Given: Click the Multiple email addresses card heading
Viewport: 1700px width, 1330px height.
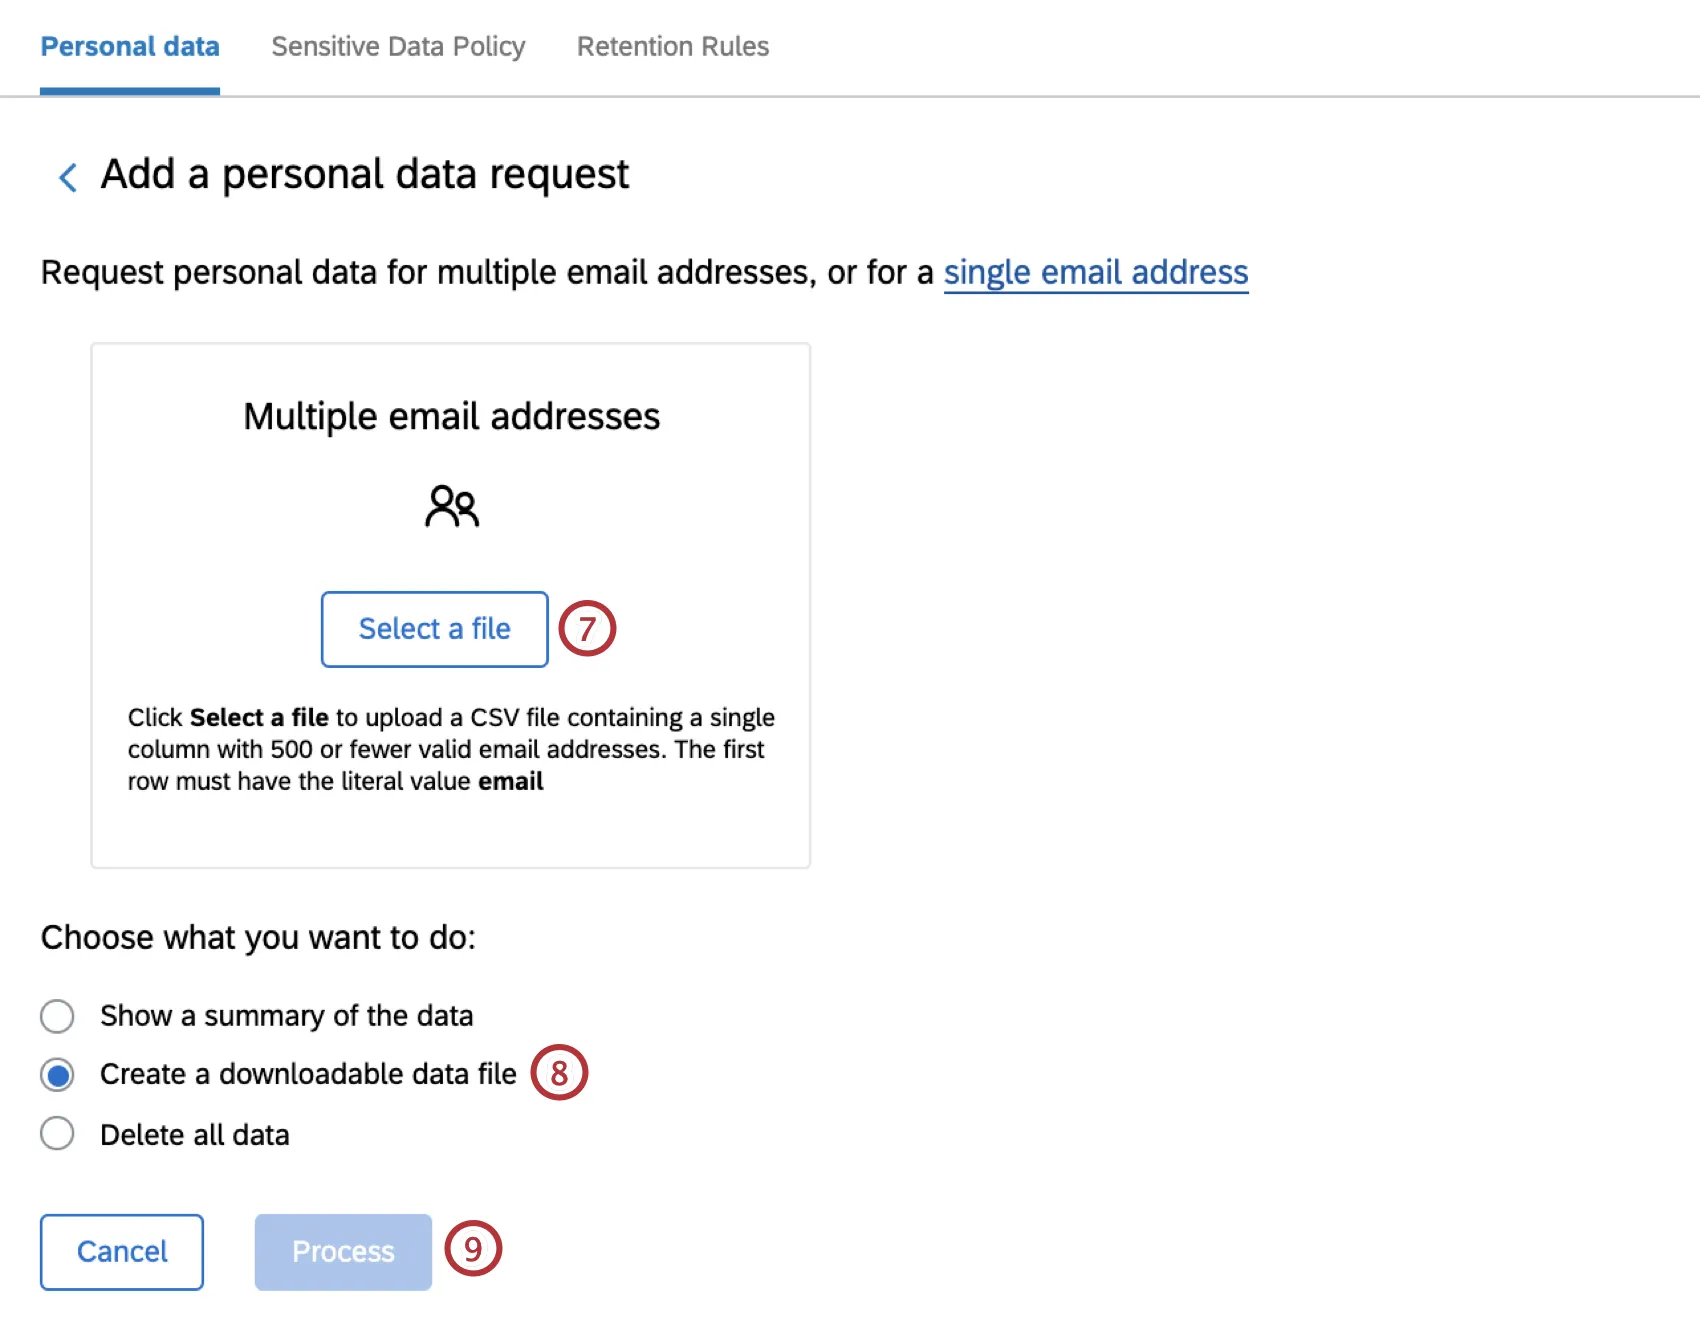Looking at the screenshot, I should click(452, 416).
